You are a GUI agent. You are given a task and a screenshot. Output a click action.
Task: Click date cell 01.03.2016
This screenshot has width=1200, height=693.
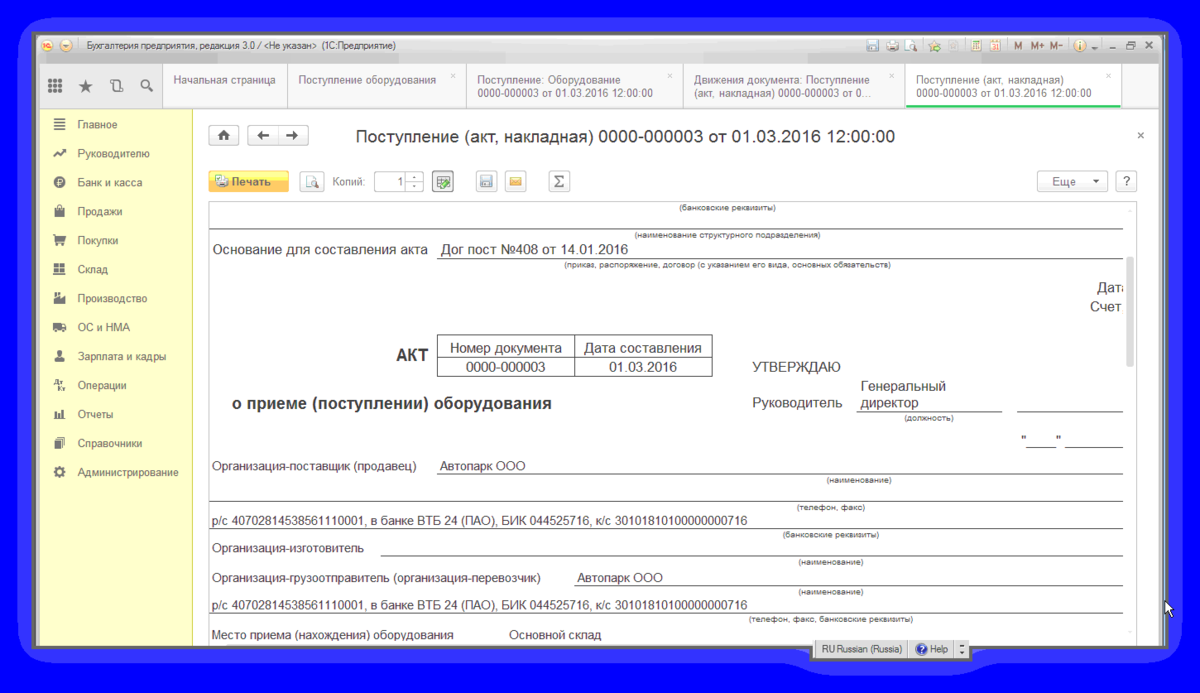[643, 367]
